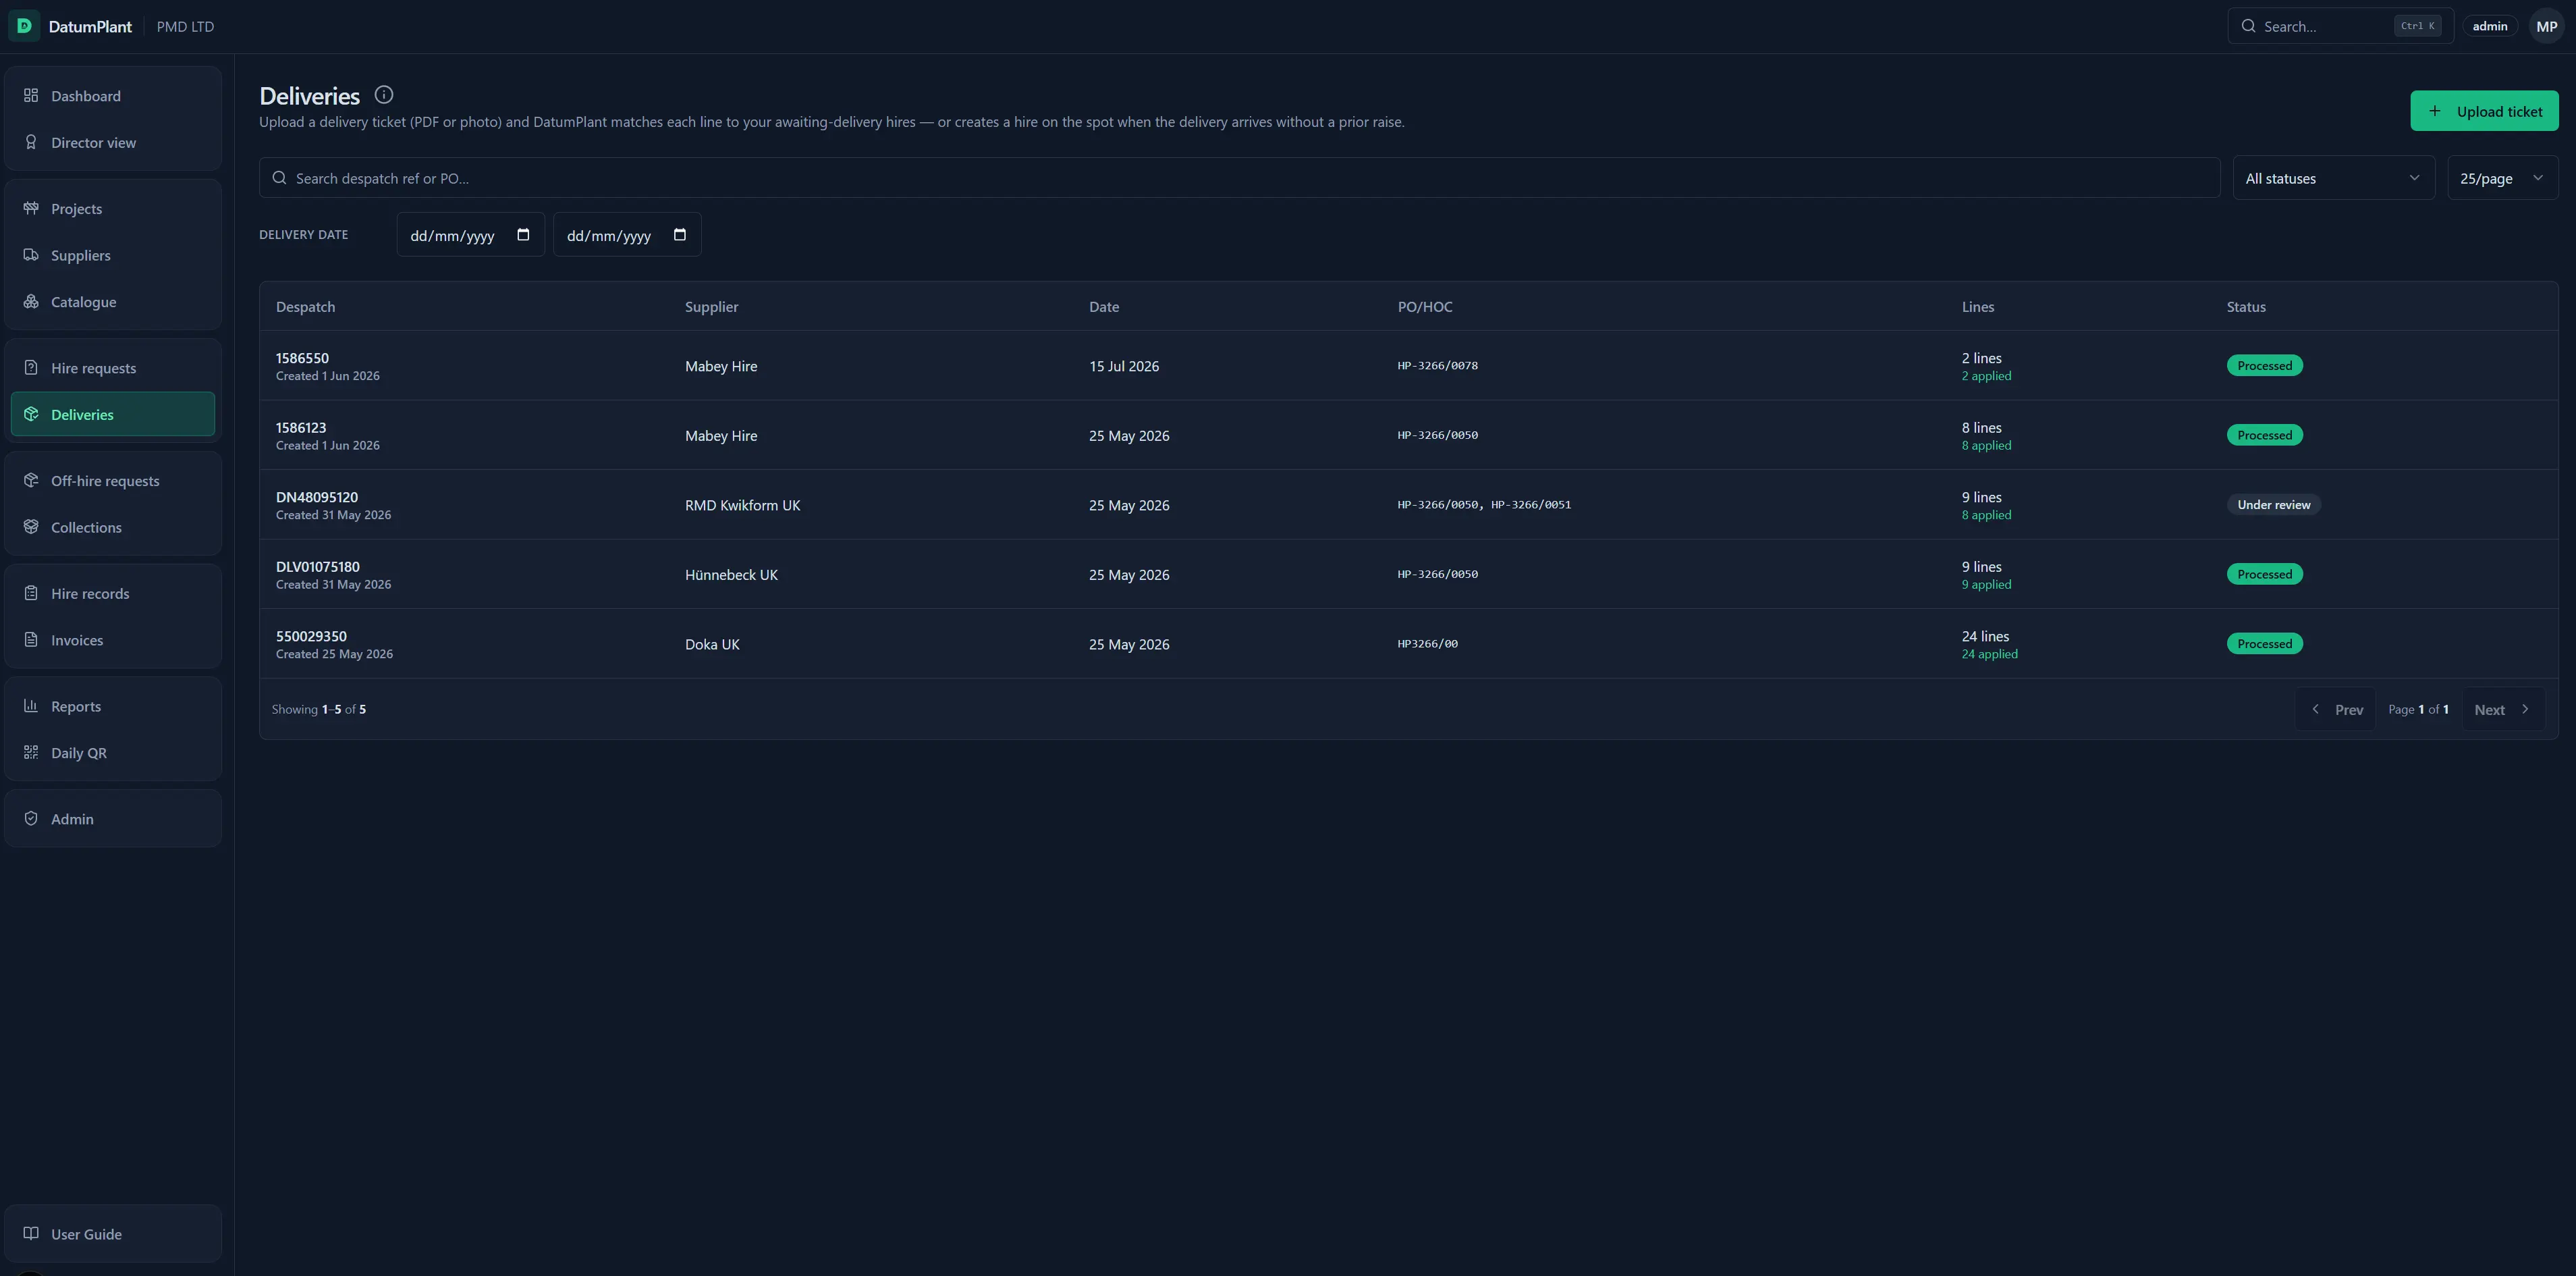Open the 25/page size dropdown

[x=2502, y=178]
